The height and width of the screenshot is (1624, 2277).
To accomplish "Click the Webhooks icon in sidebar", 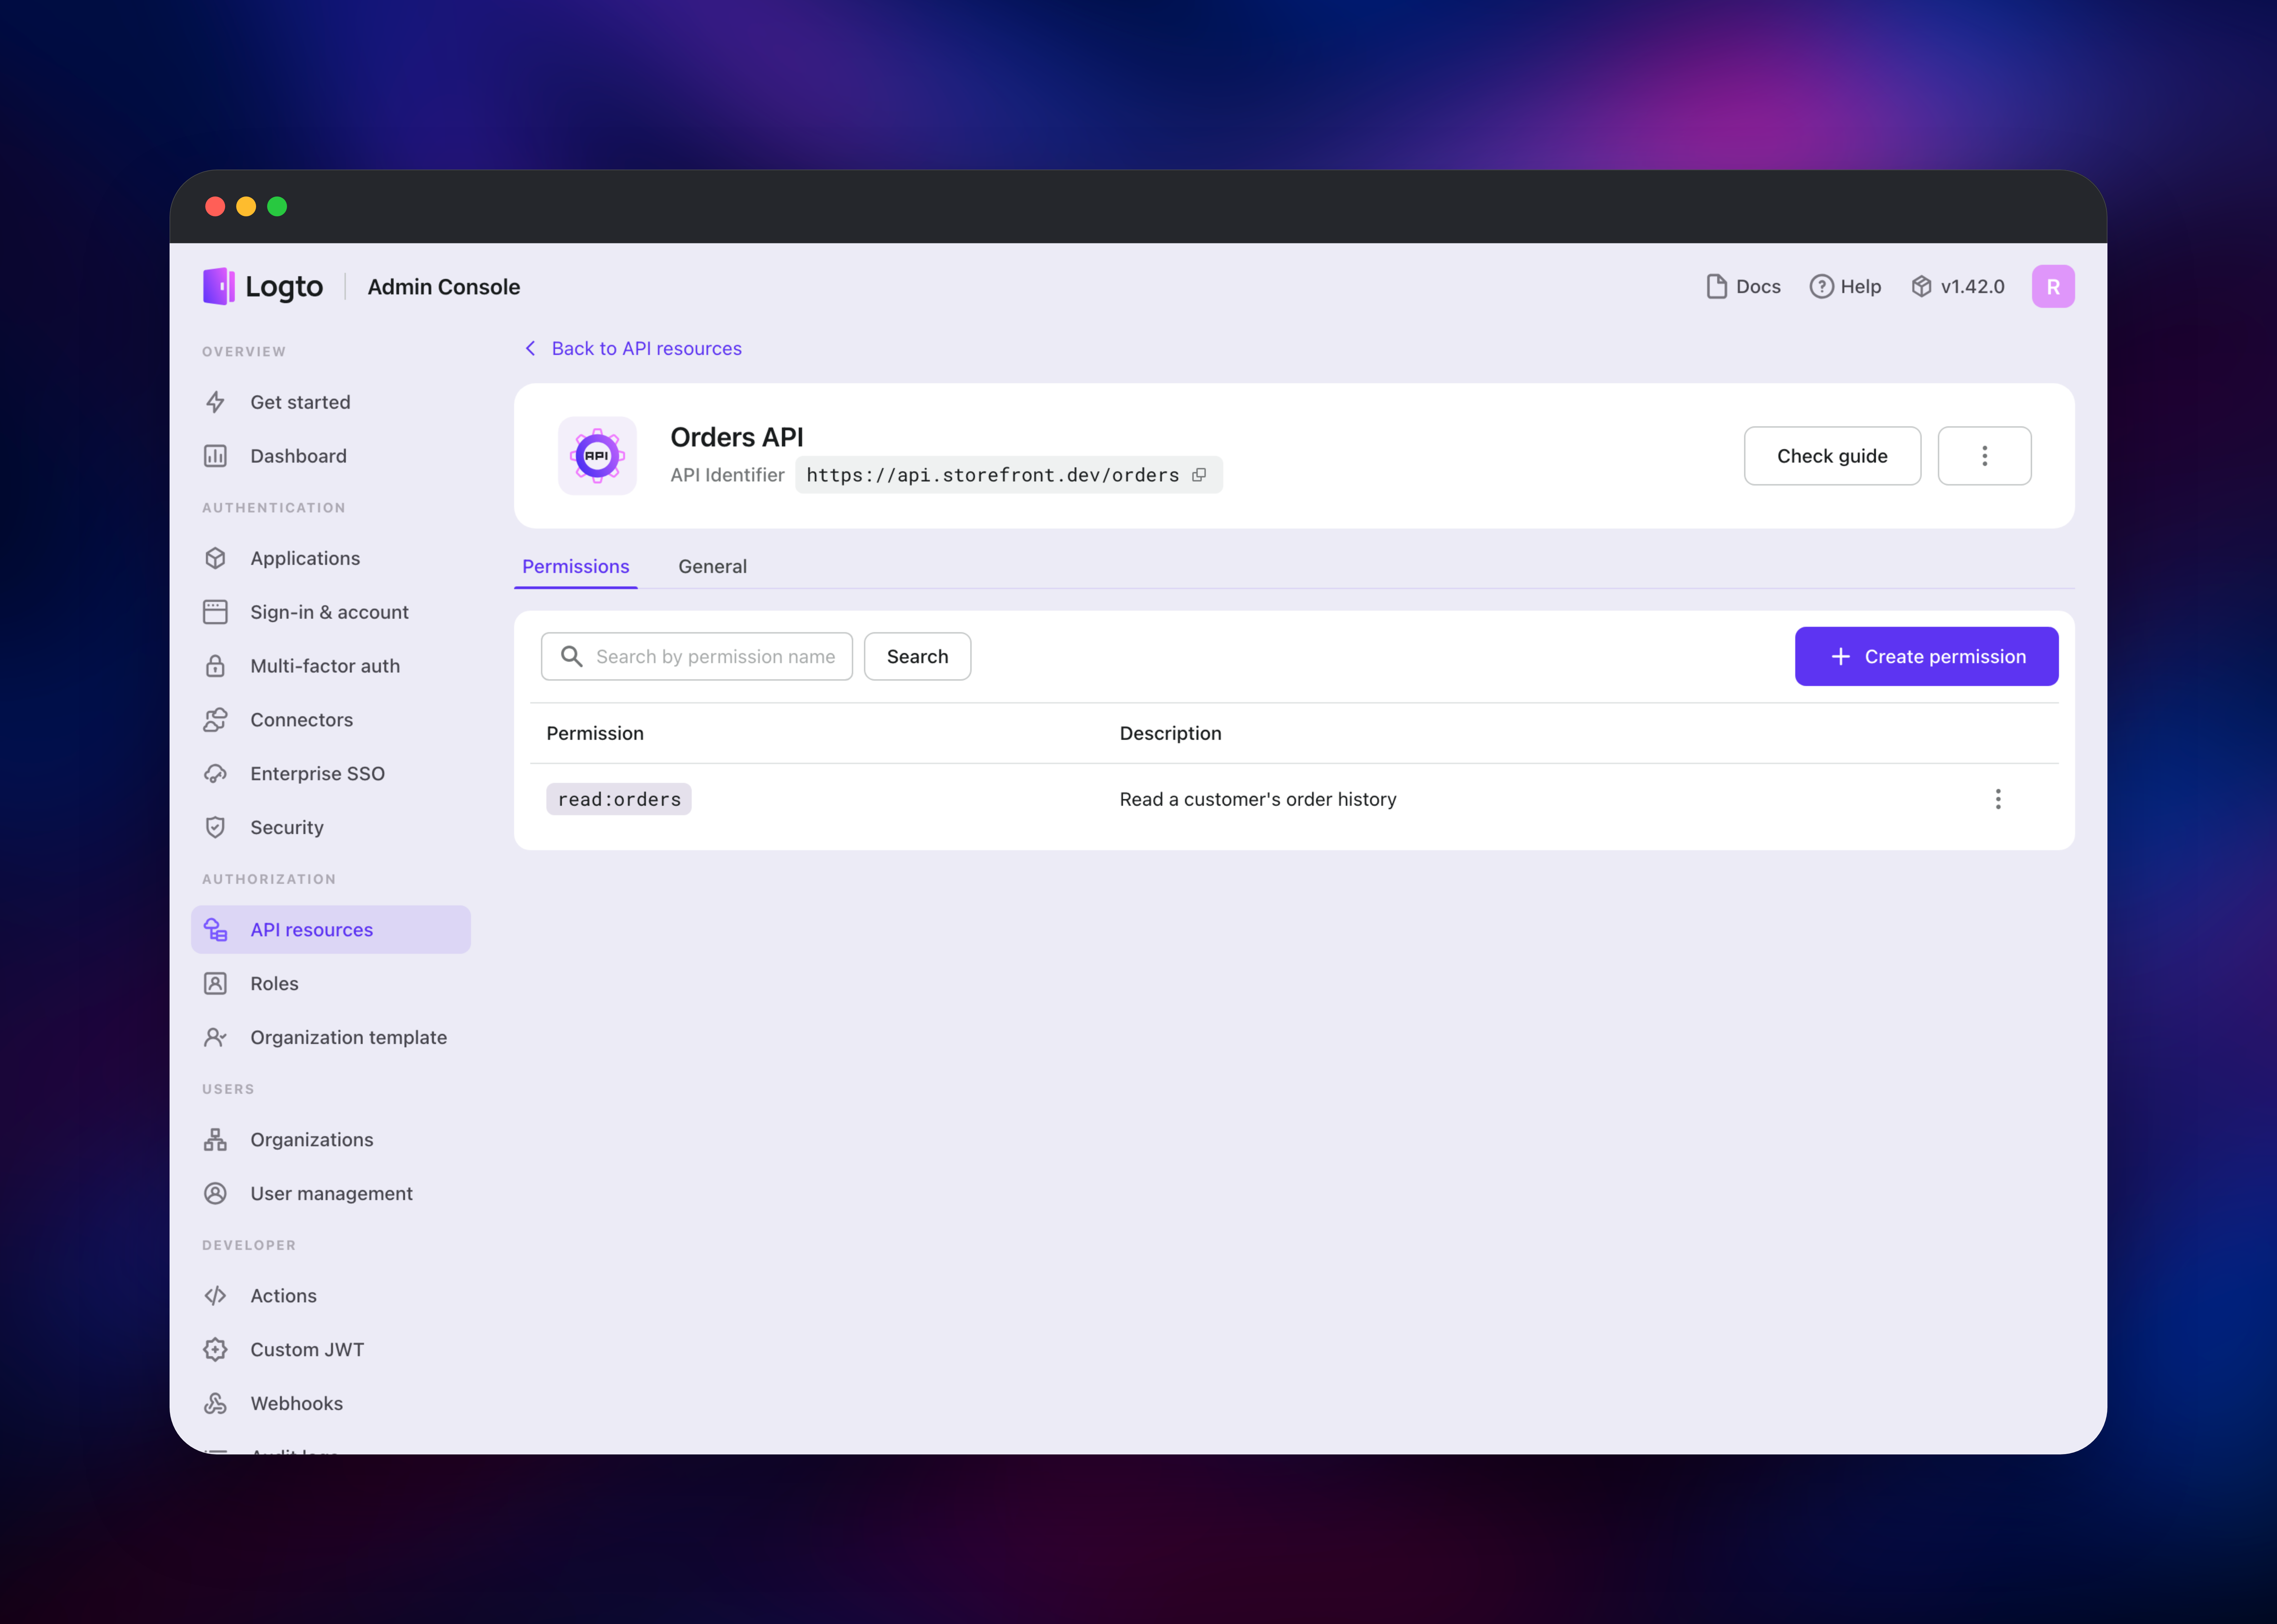I will pyautogui.click(x=215, y=1404).
